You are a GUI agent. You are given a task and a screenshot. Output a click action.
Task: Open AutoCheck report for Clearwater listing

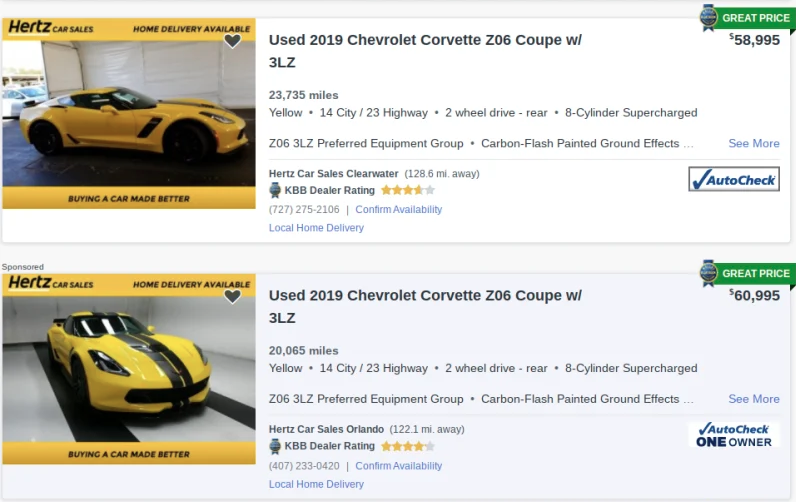tap(734, 180)
